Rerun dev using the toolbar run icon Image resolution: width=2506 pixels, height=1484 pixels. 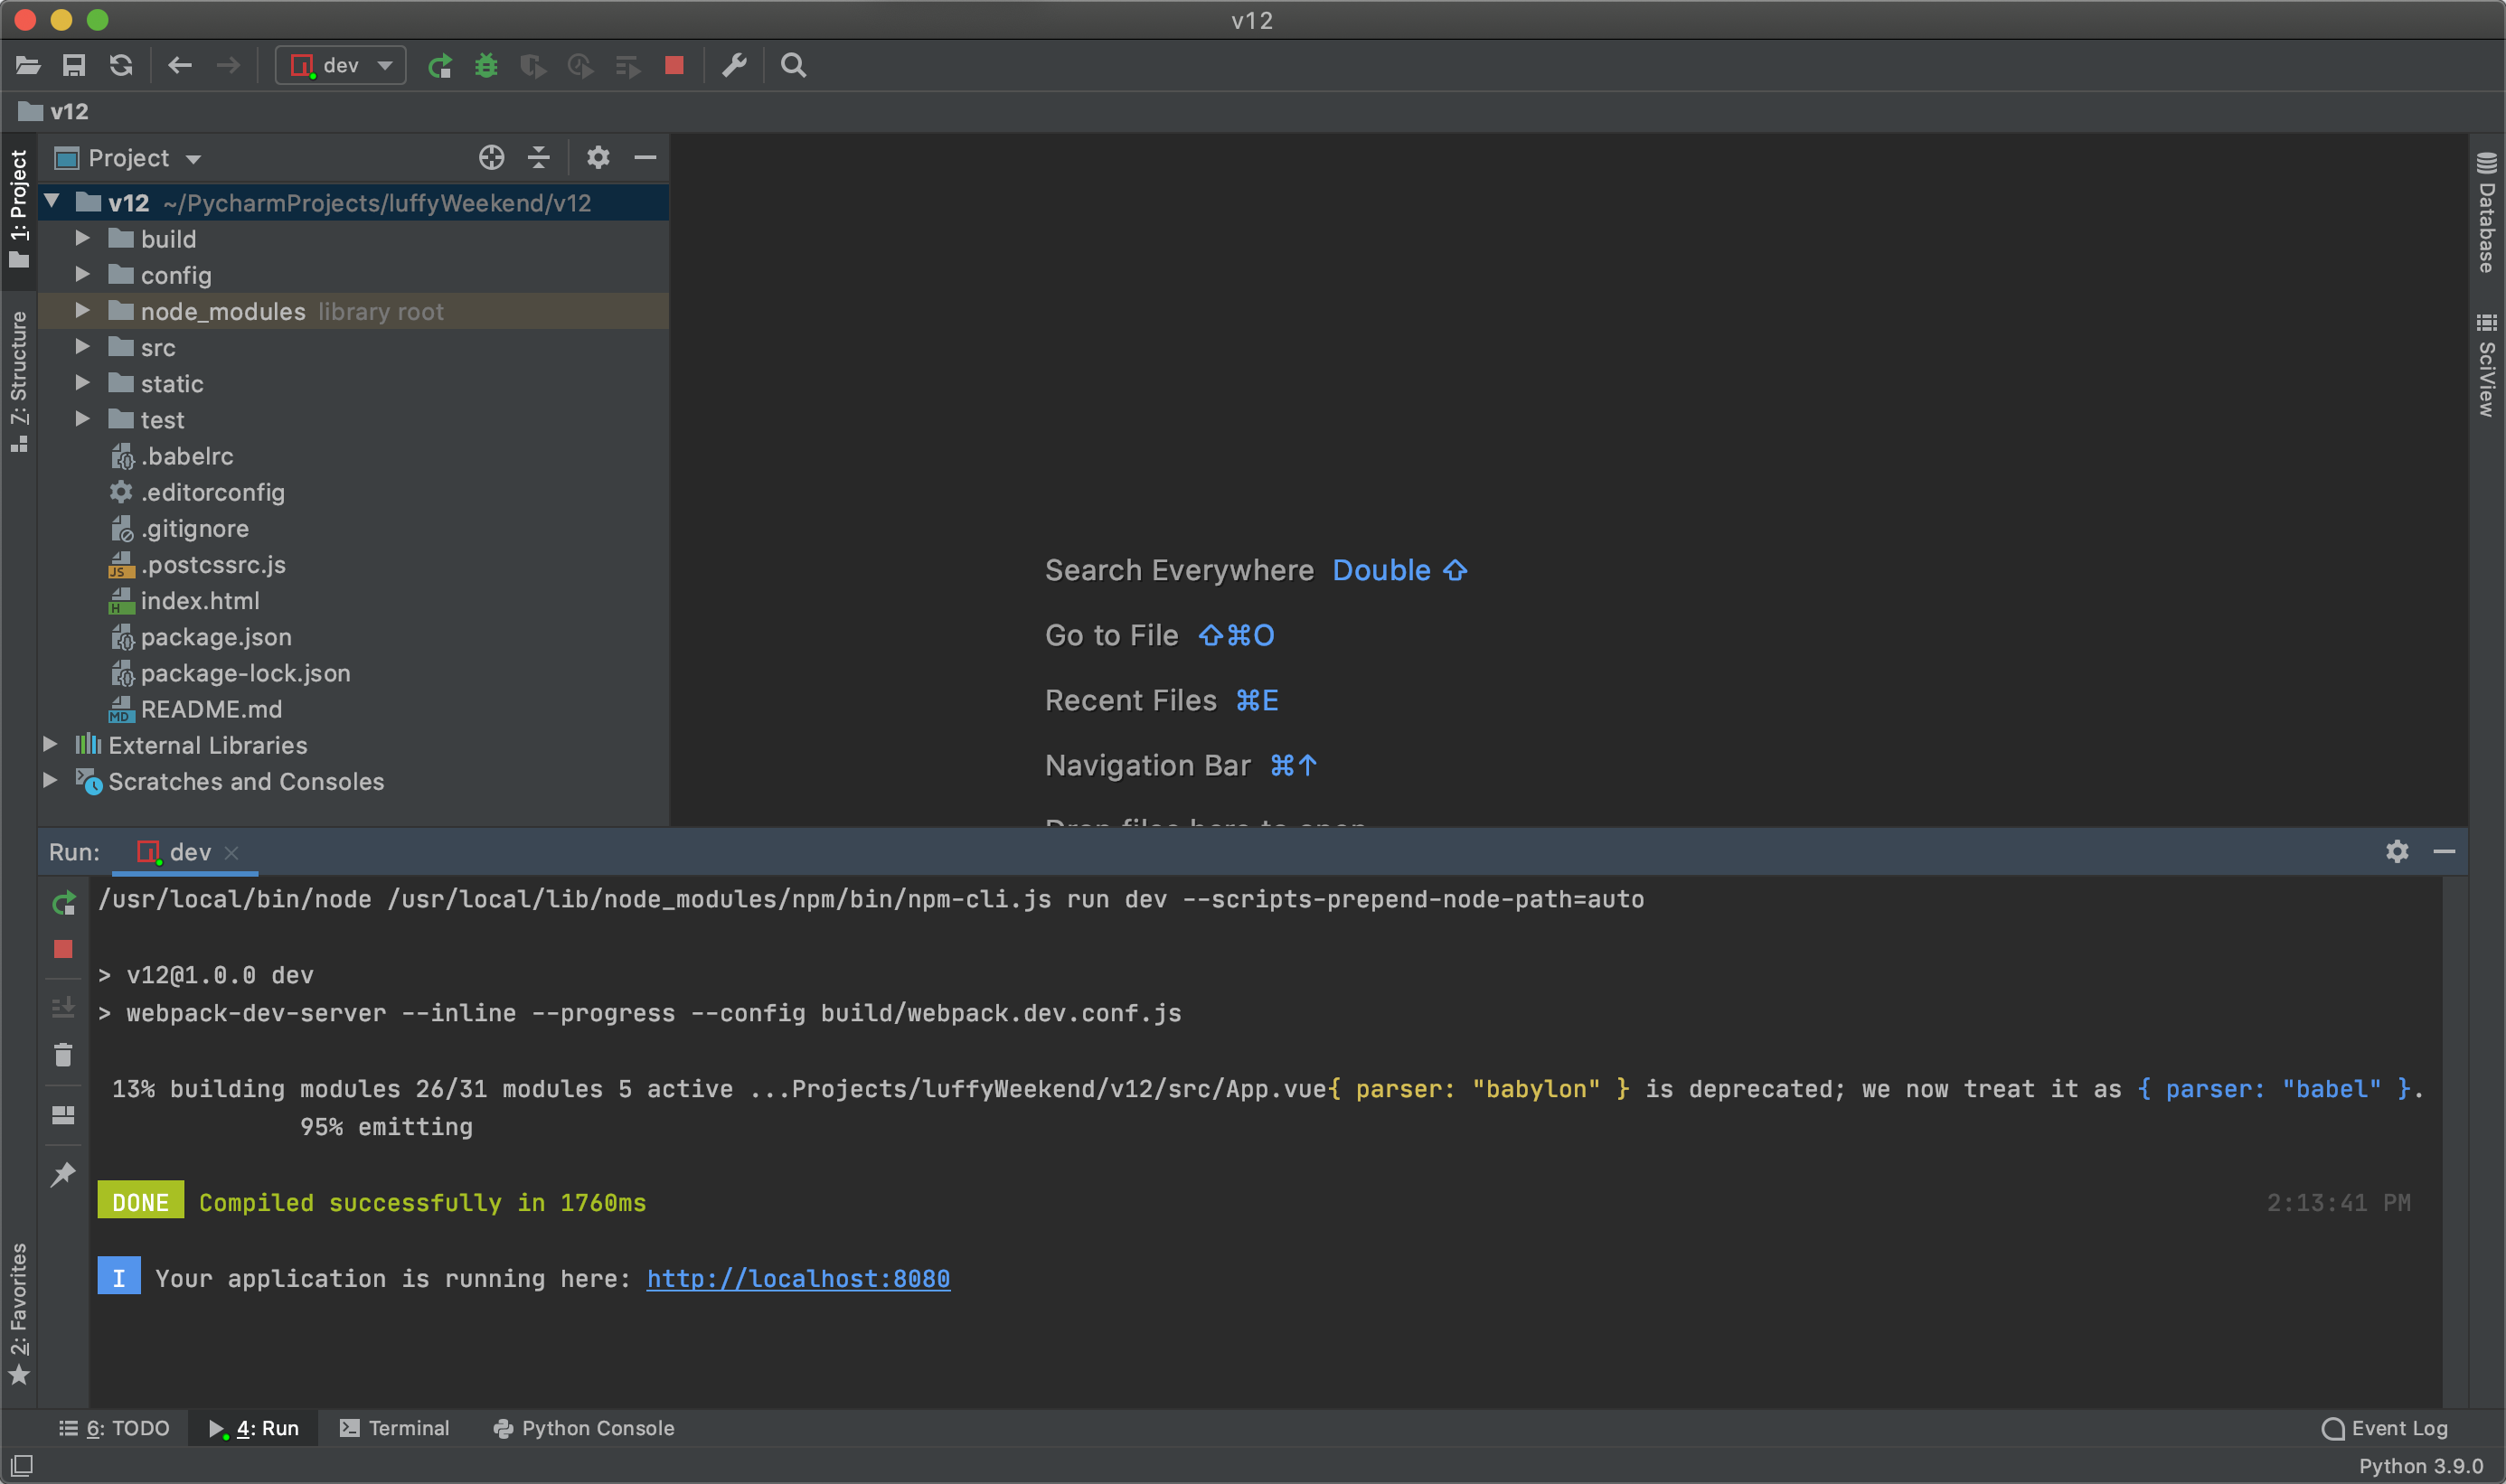click(x=440, y=65)
